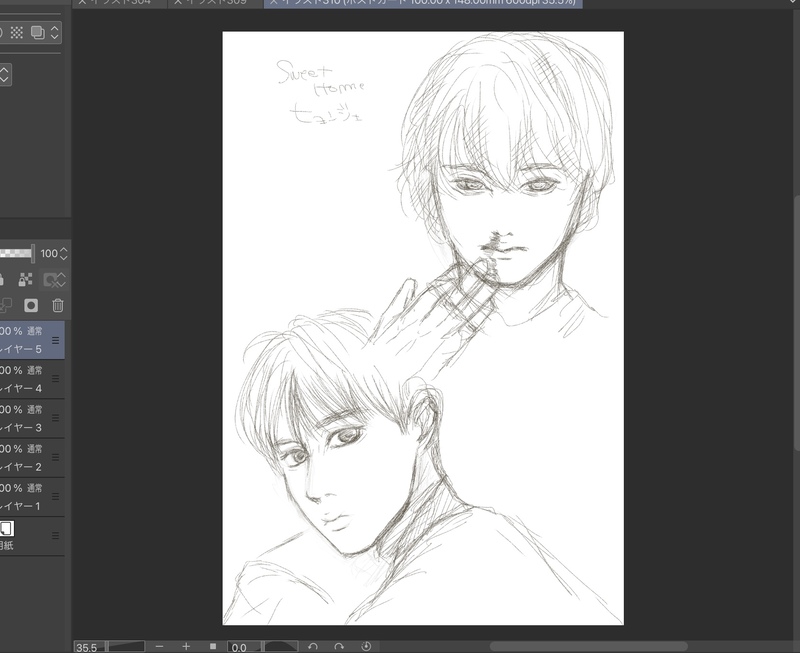Viewport: 800px width, 653px height.
Task: Toggle the mask enable icon with X
Action: coord(50,280)
